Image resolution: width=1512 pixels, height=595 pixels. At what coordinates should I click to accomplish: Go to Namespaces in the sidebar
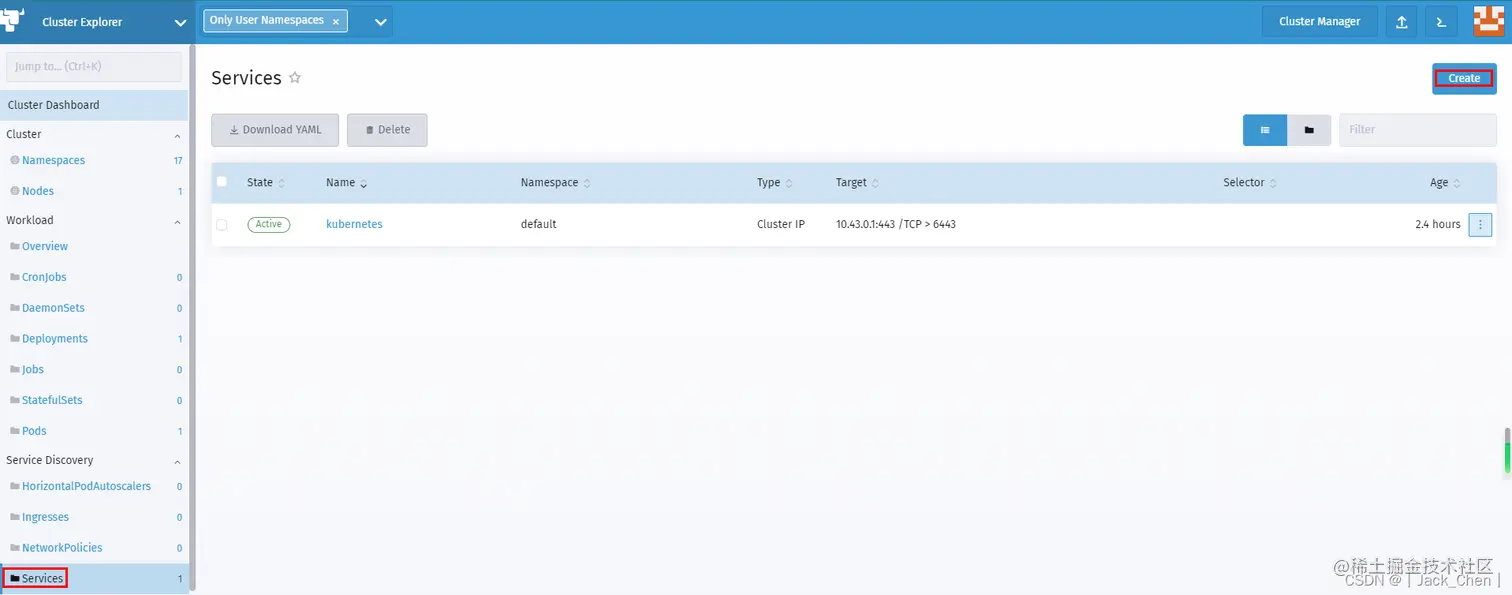[54, 160]
